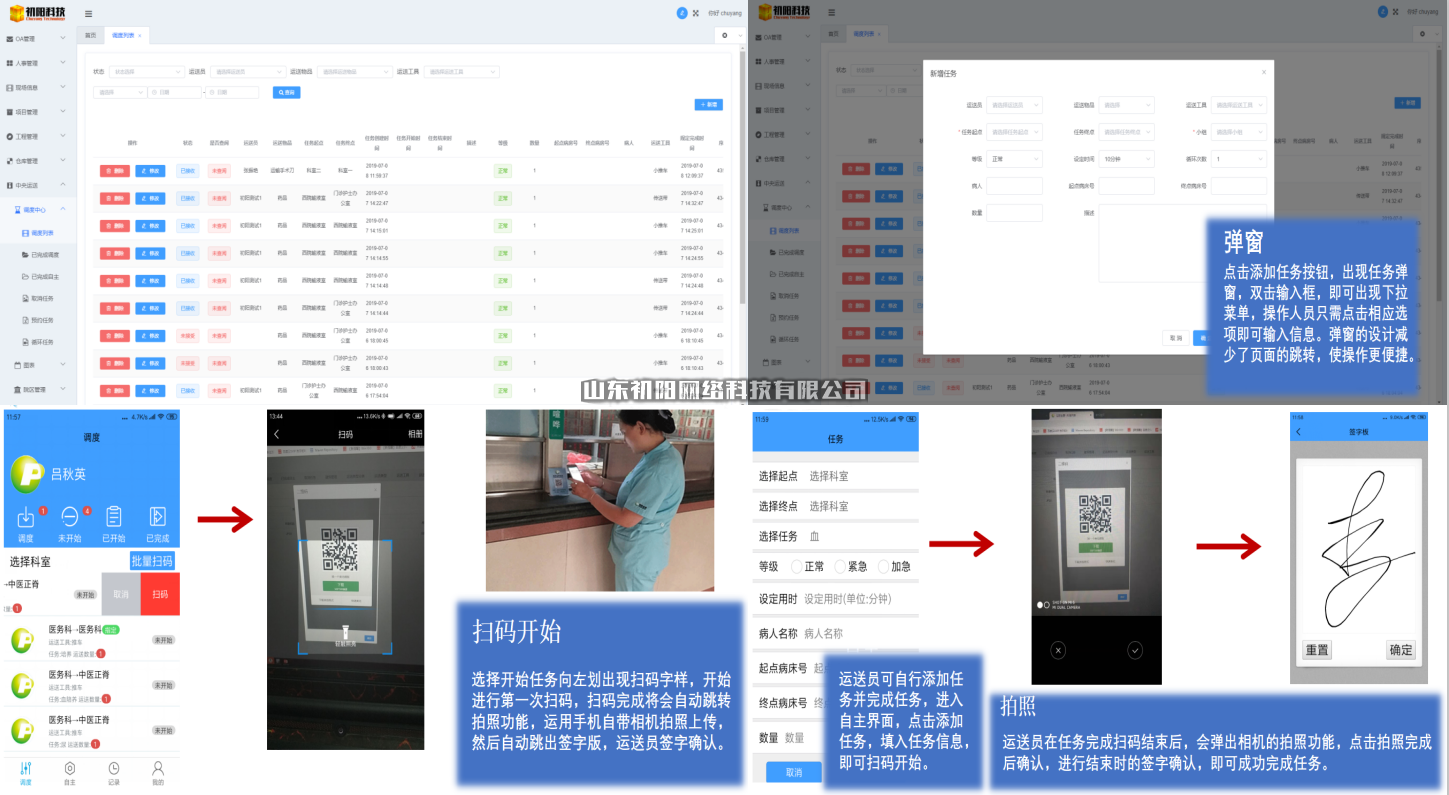
Task: Tap the camera cancel X circle icon
Action: point(1058,650)
